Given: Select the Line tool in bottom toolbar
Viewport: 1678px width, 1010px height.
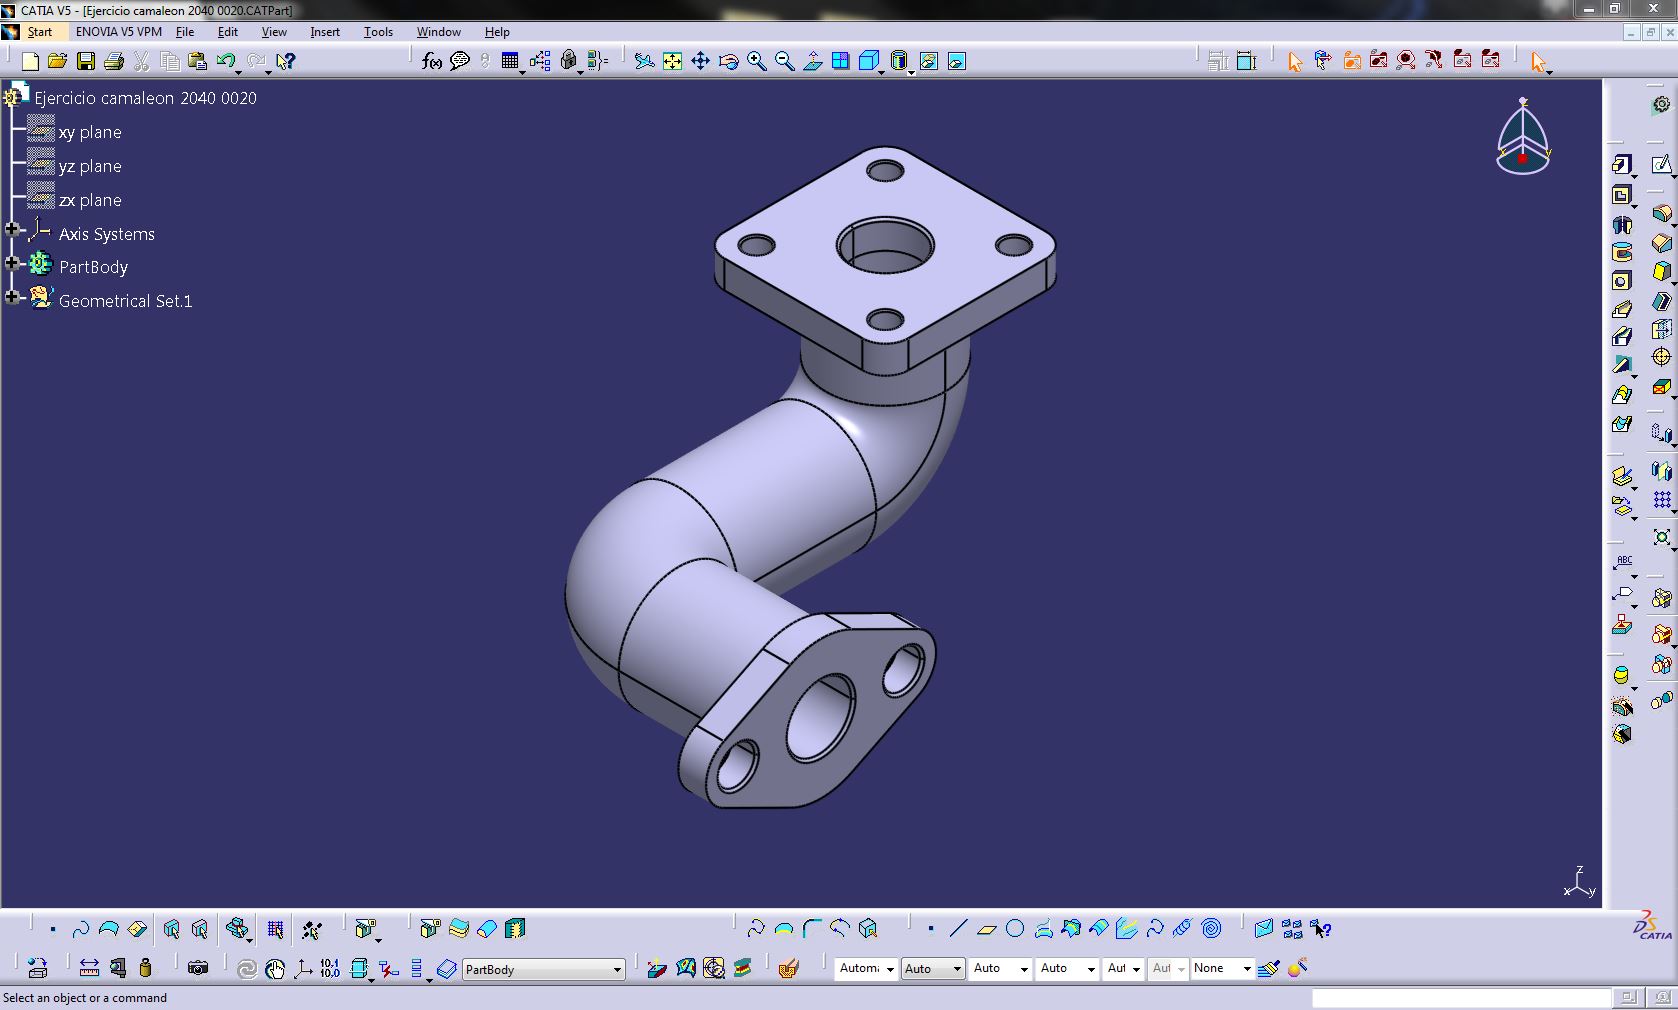Looking at the screenshot, I should click(958, 928).
